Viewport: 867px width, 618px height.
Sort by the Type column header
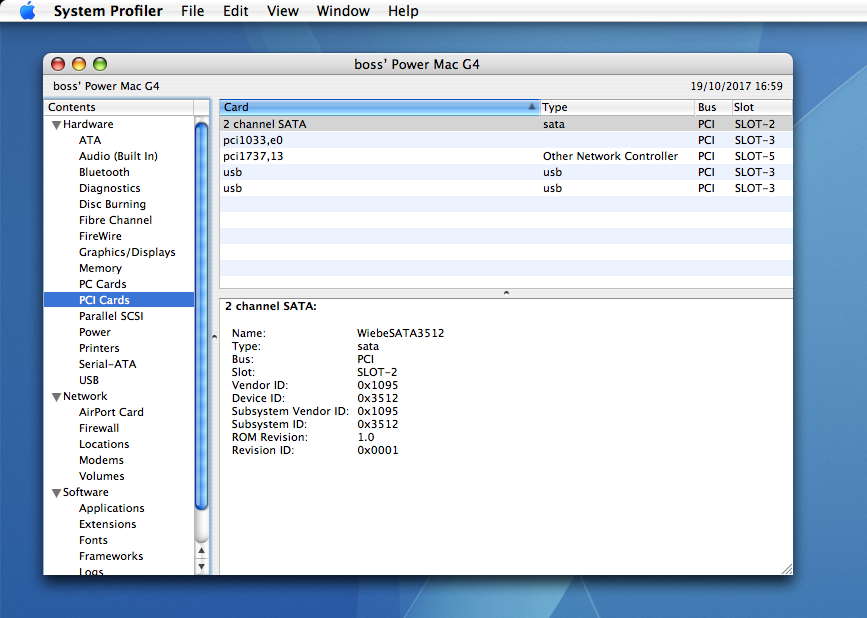tap(617, 107)
